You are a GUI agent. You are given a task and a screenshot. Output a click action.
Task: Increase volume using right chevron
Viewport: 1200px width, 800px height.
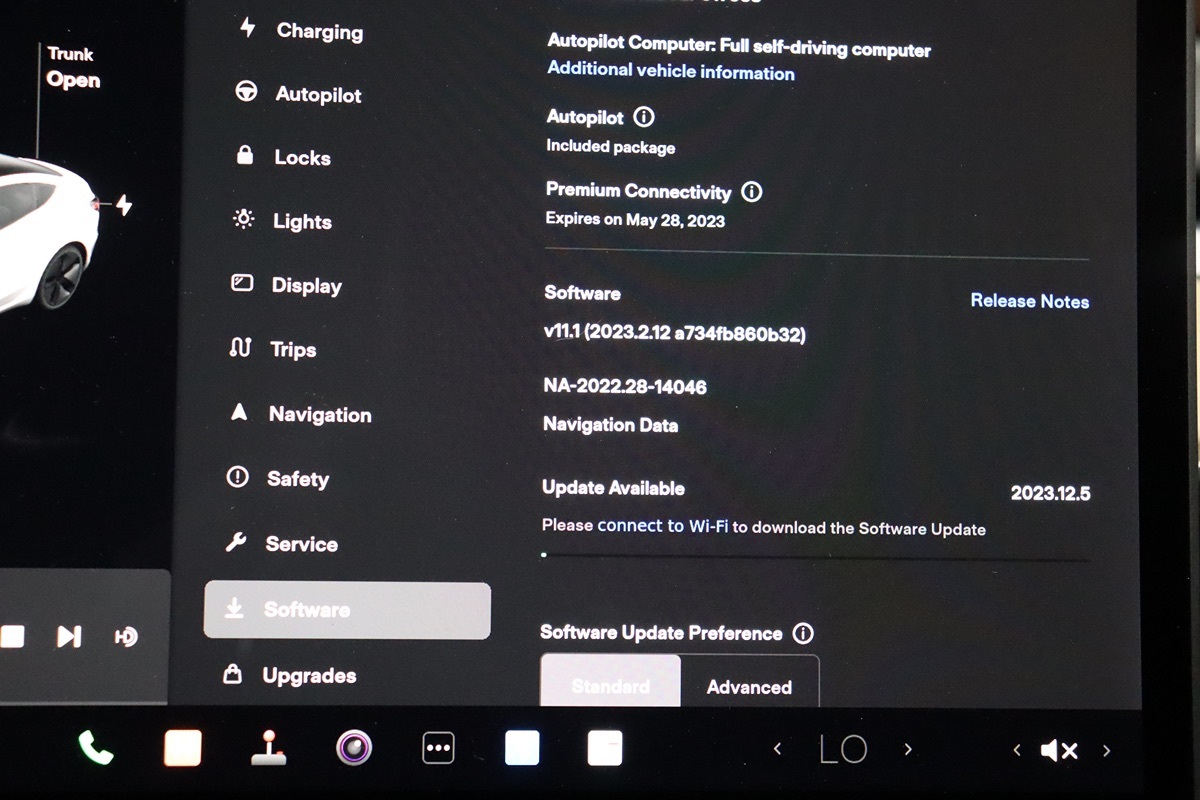click(1106, 750)
